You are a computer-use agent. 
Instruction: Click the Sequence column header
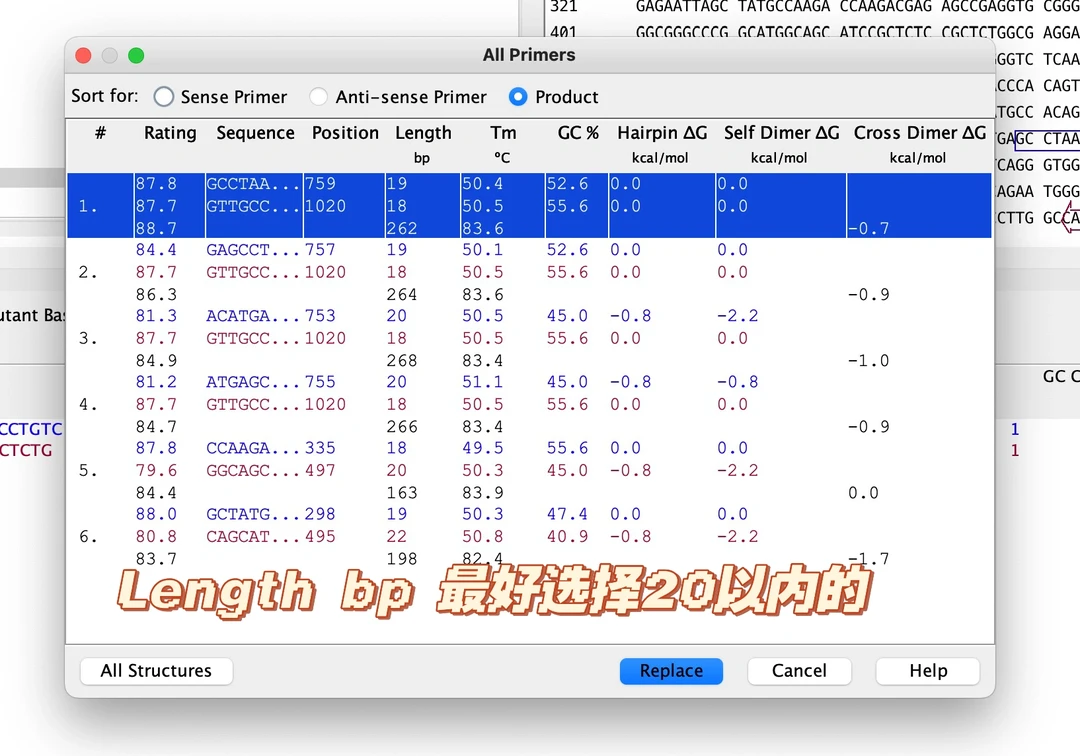click(256, 133)
